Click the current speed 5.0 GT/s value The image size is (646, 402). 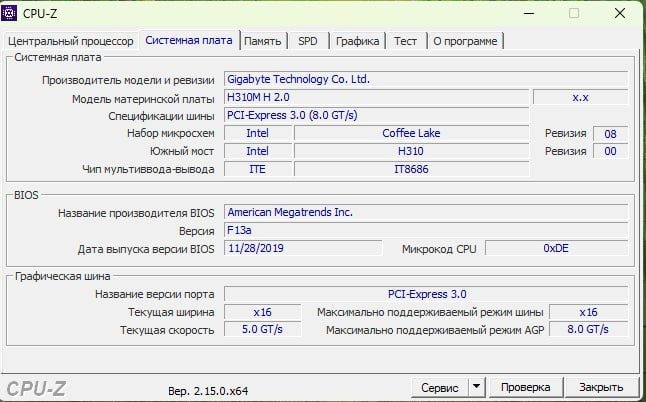pyautogui.click(x=262, y=330)
